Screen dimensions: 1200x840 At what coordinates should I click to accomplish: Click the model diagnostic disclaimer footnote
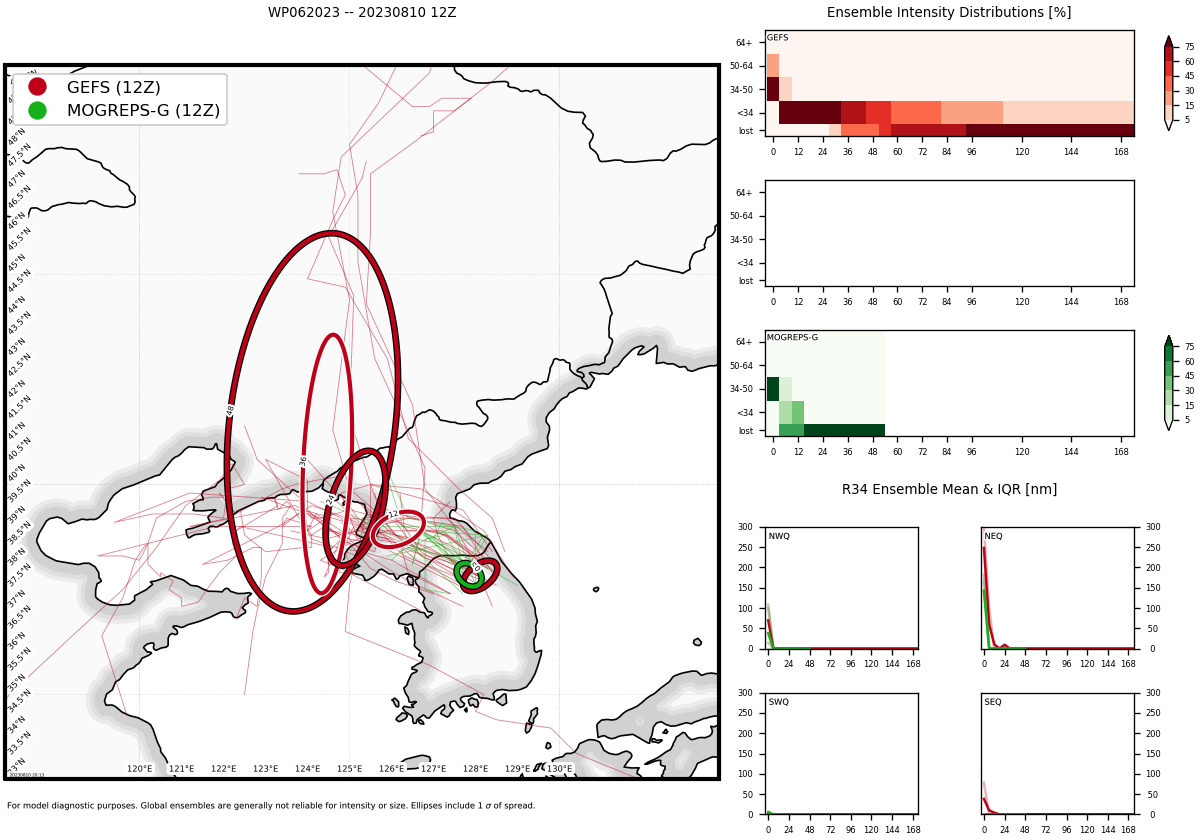coord(271,806)
